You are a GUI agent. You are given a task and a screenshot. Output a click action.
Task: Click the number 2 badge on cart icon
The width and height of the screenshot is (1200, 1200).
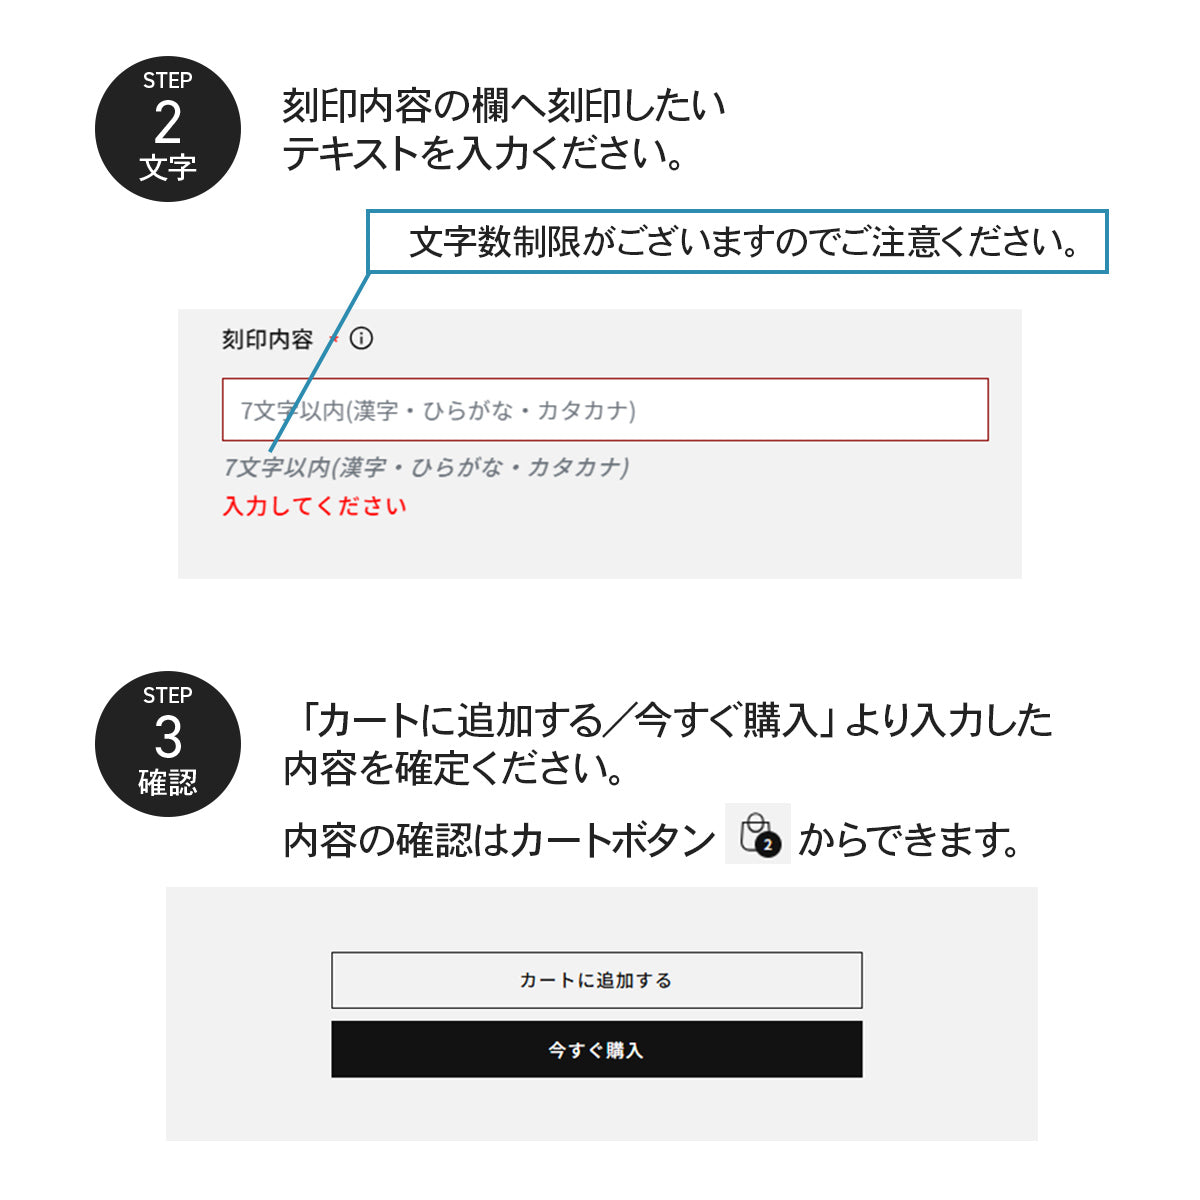[768, 845]
